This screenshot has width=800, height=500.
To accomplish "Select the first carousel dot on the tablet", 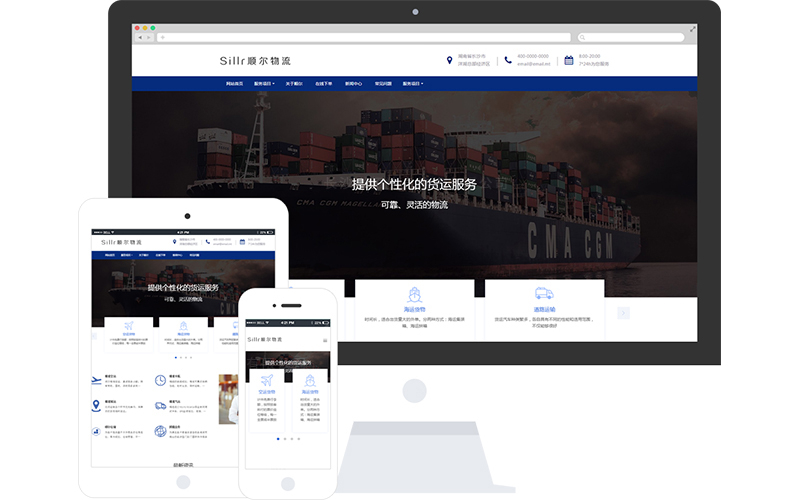I will pyautogui.click(x=176, y=358).
